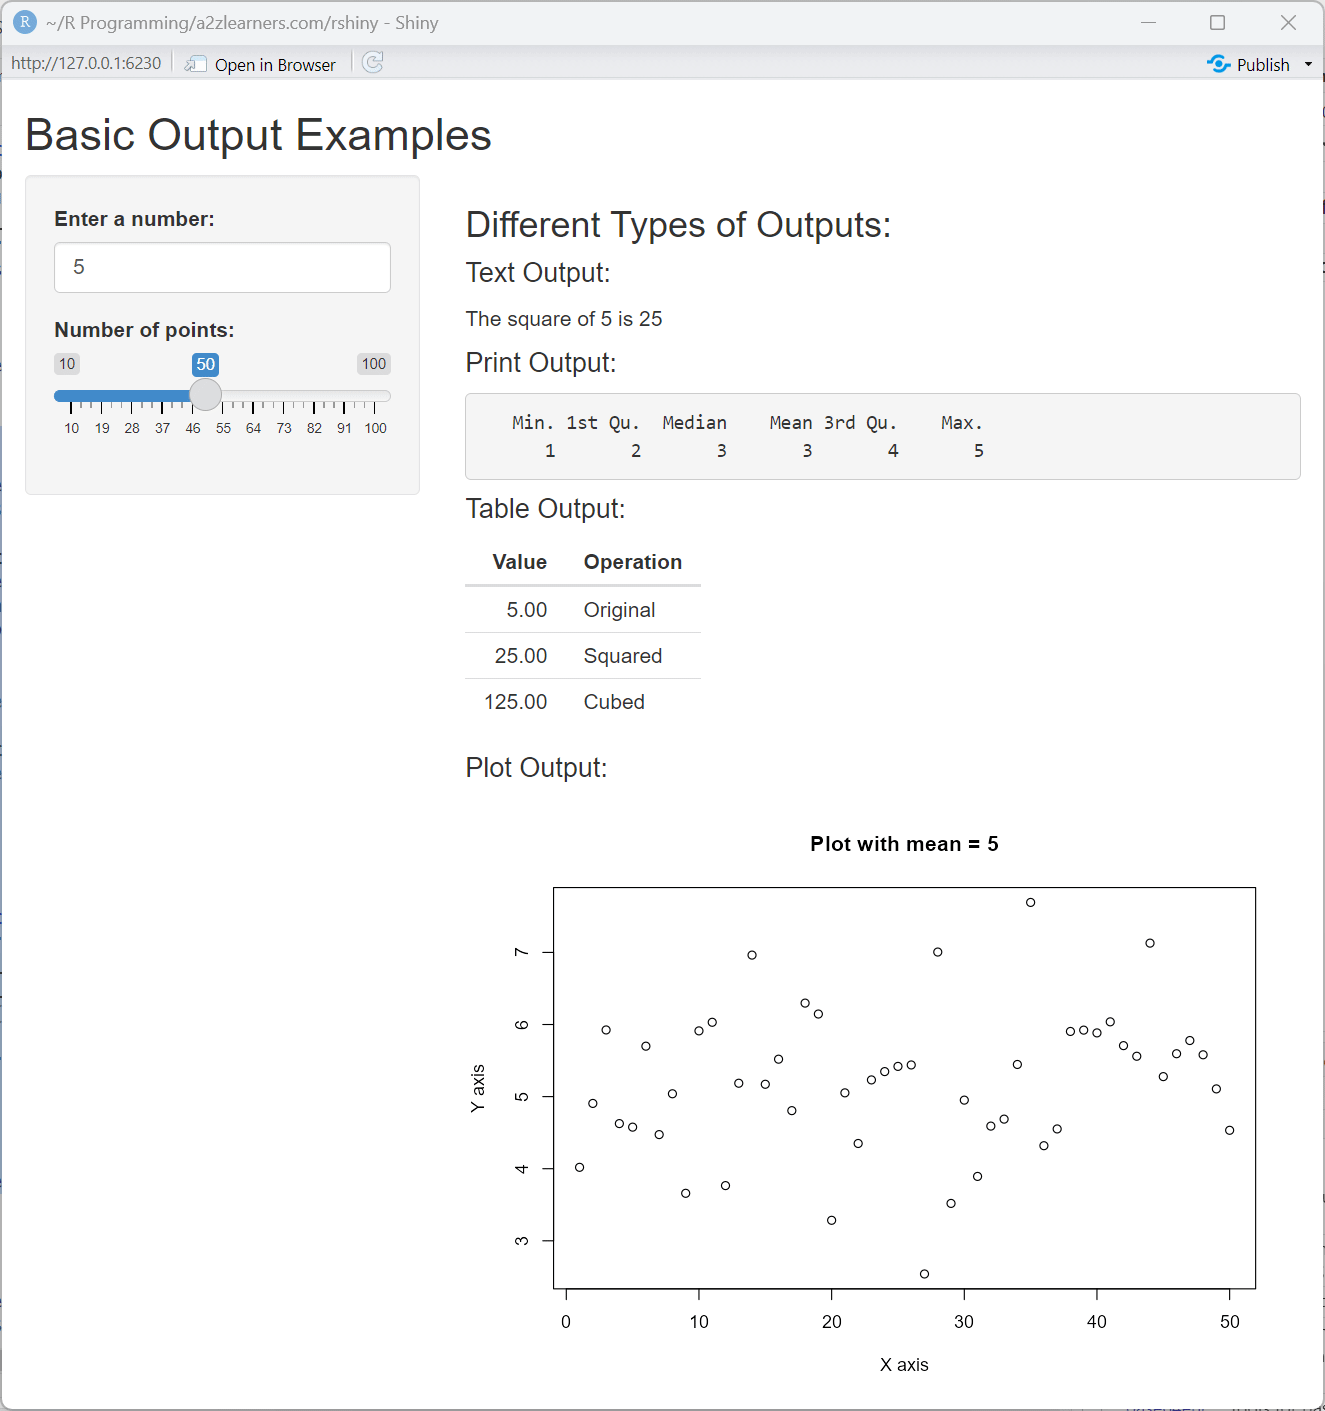This screenshot has height=1411, width=1325.
Task: Click the Number of points label
Action: (144, 329)
